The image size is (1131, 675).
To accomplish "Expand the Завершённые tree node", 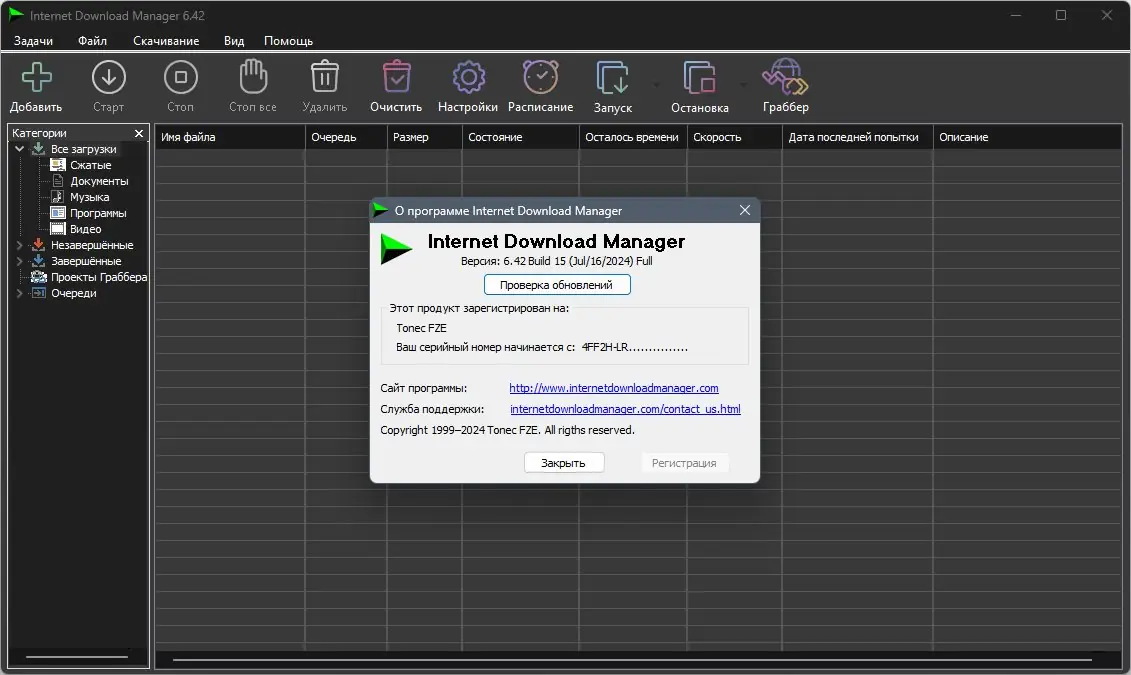I will (x=19, y=261).
